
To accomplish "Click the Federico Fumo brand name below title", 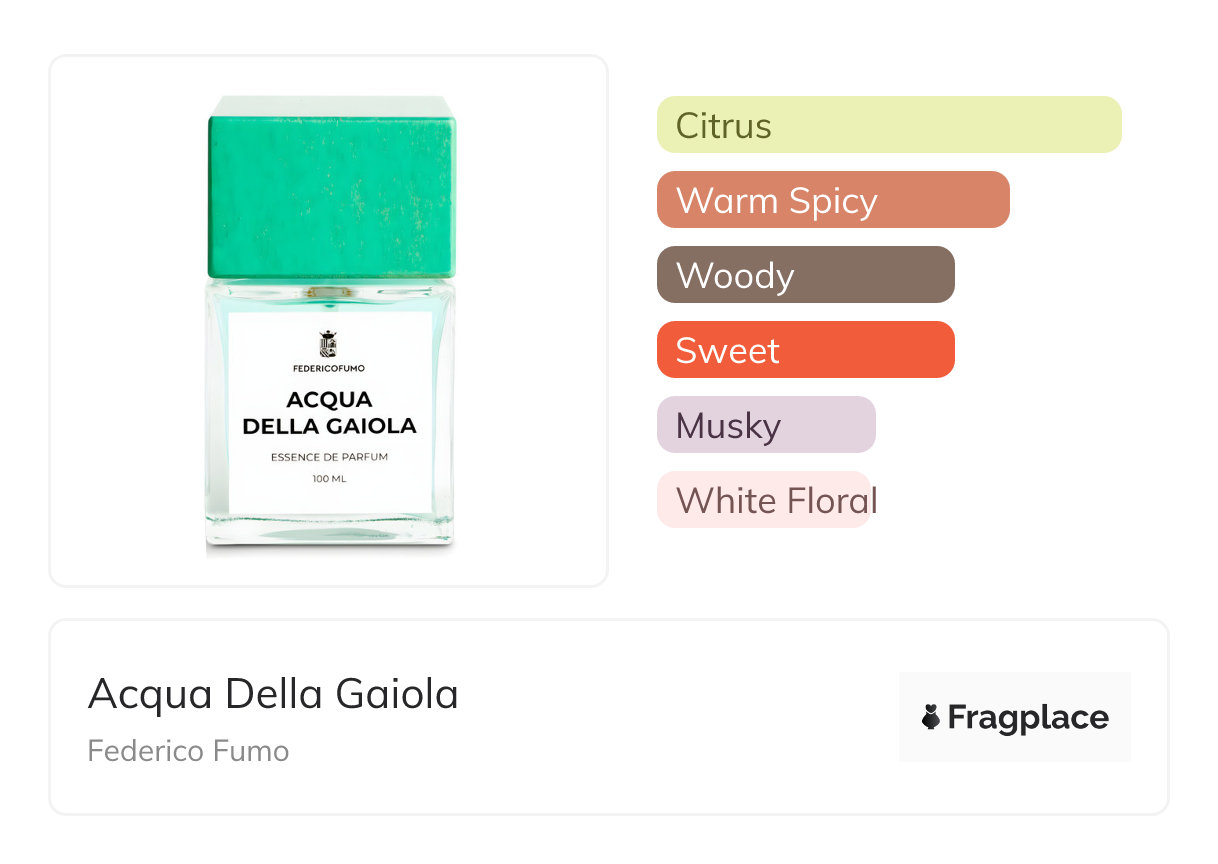I will point(188,750).
